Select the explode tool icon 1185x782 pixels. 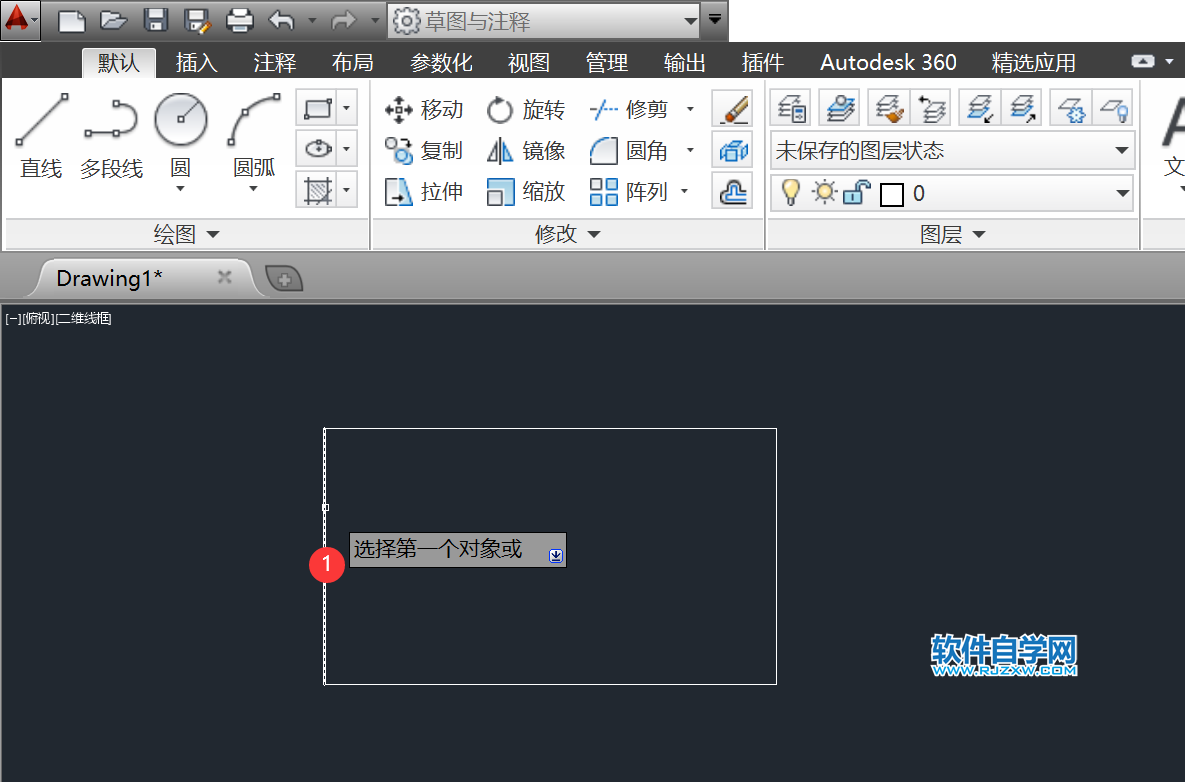pyautogui.click(x=732, y=150)
